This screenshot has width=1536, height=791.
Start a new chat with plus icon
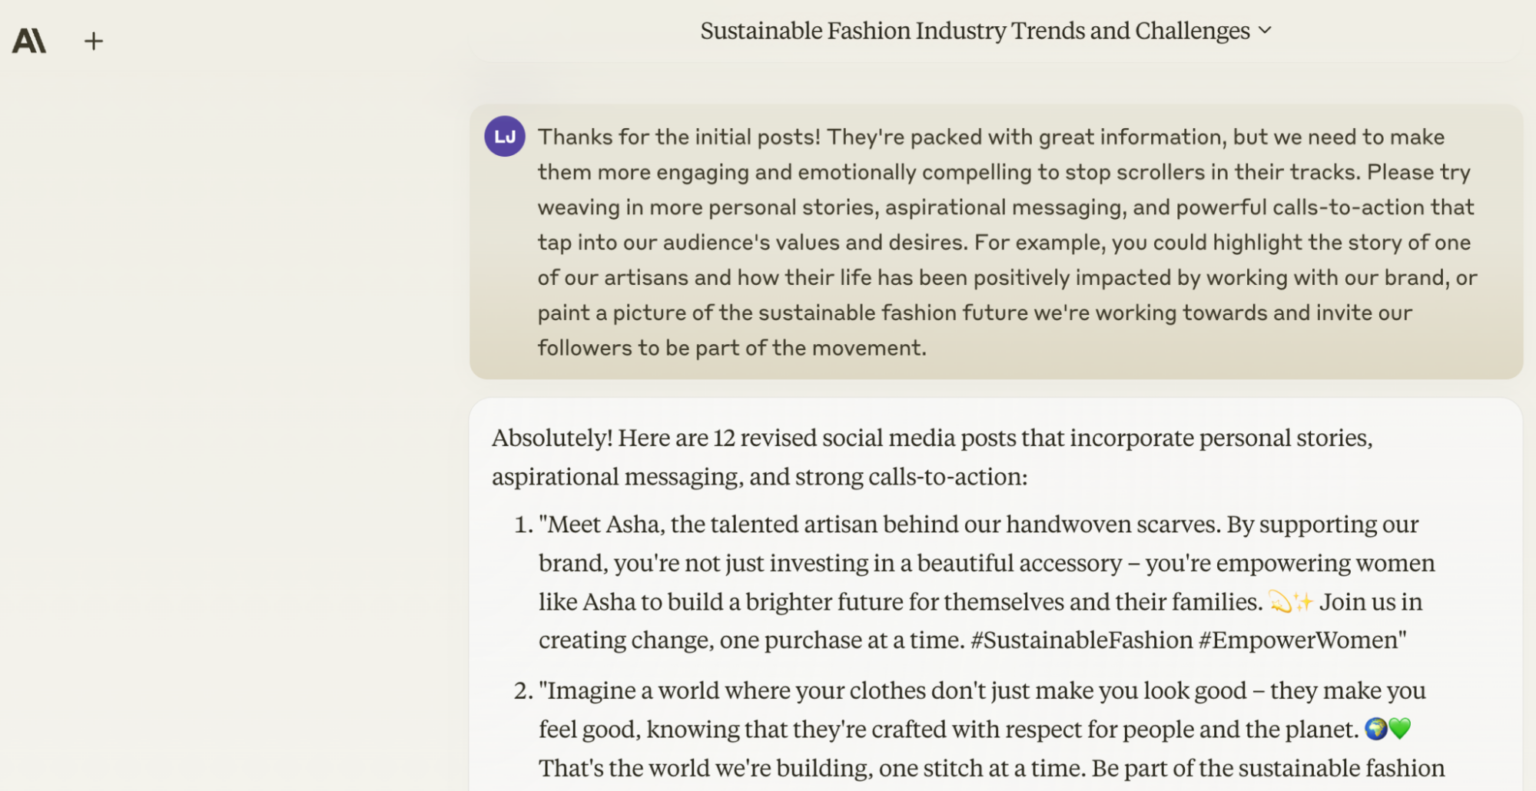[x=93, y=41]
